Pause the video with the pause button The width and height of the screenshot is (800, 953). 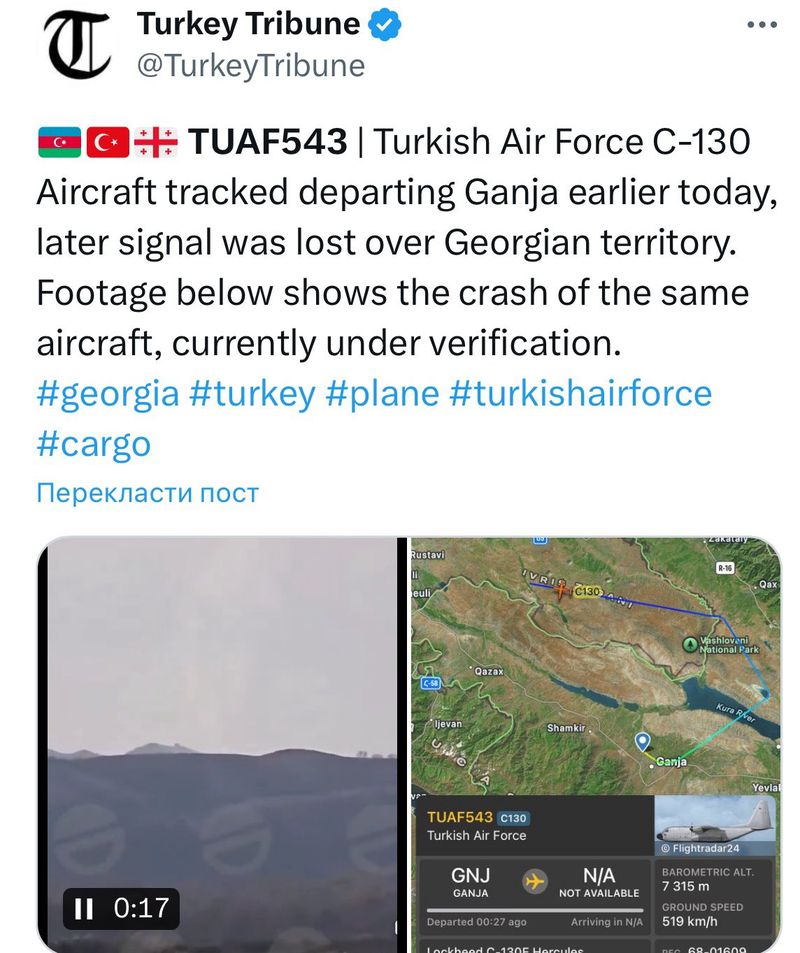(84, 908)
